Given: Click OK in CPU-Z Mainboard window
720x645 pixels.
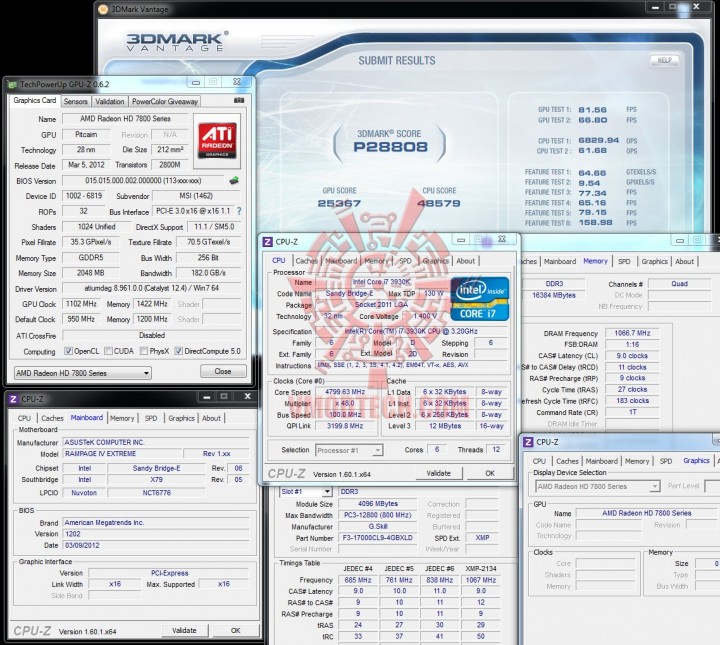Looking at the screenshot, I should point(236,630).
